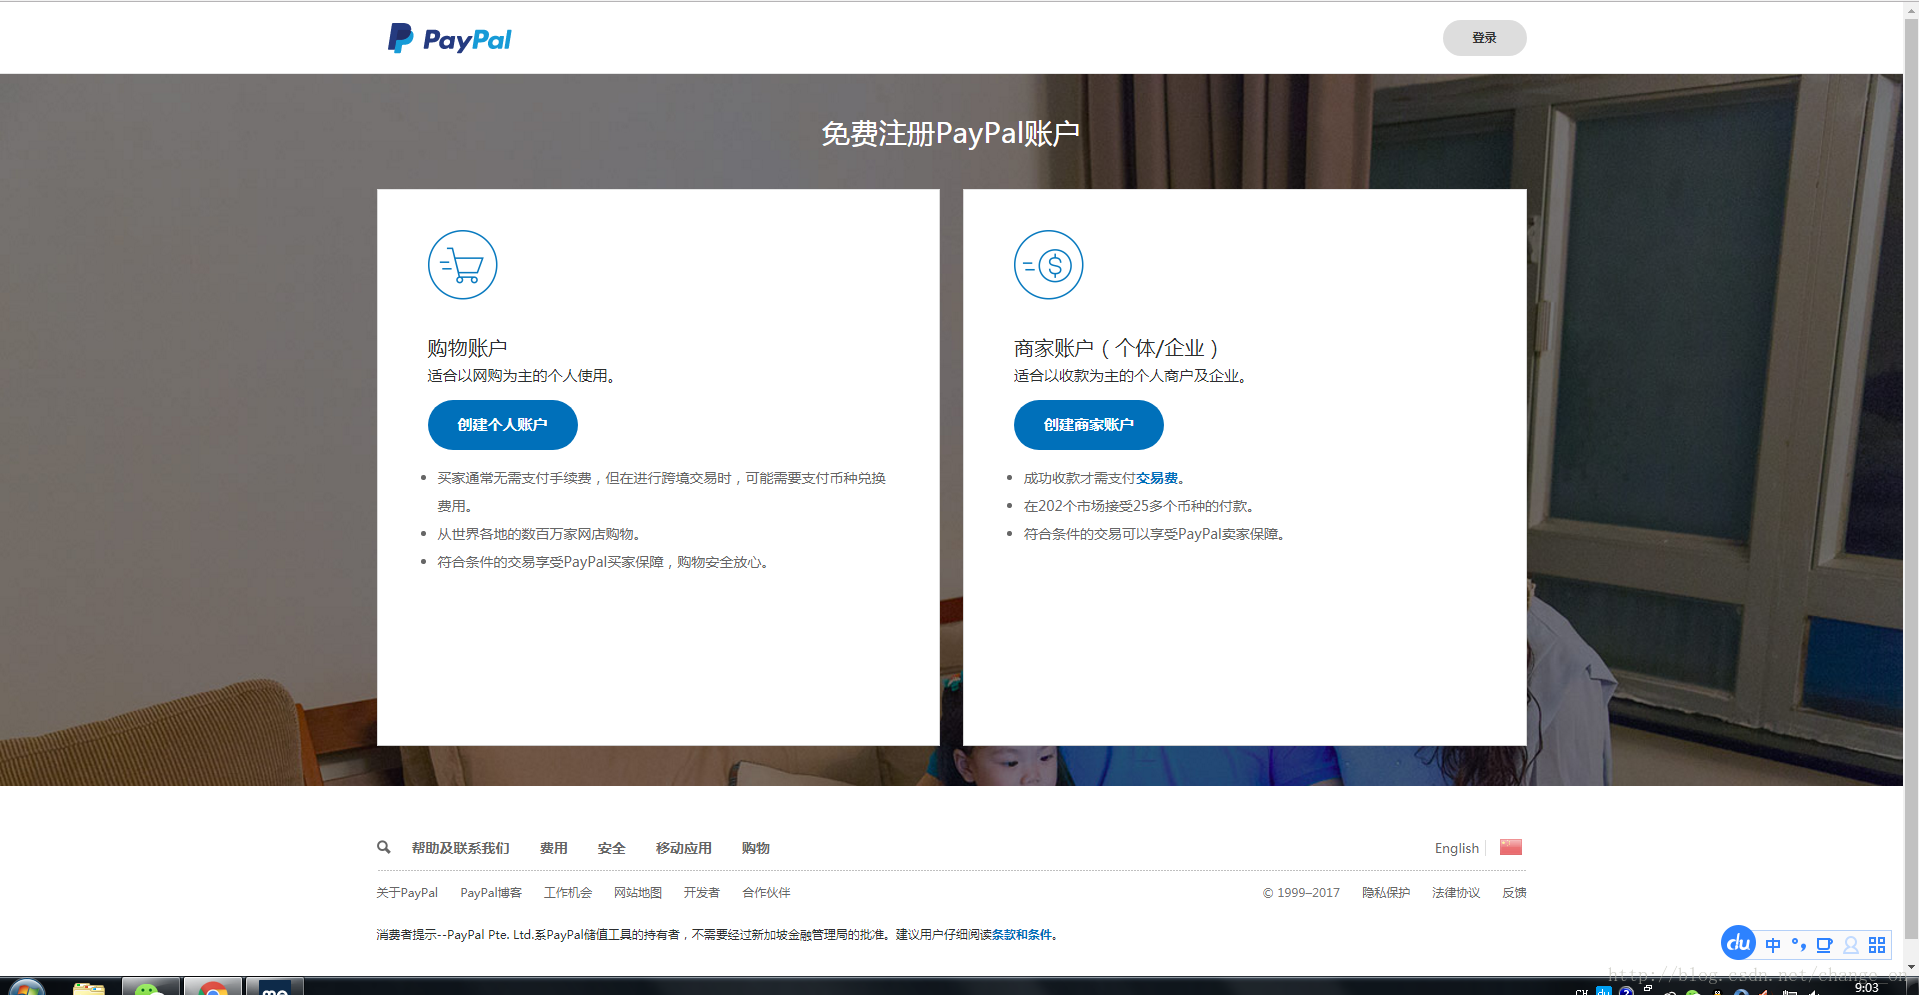Open the IME toolbox grid icon
This screenshot has height=995, width=1919.
coord(1877,945)
